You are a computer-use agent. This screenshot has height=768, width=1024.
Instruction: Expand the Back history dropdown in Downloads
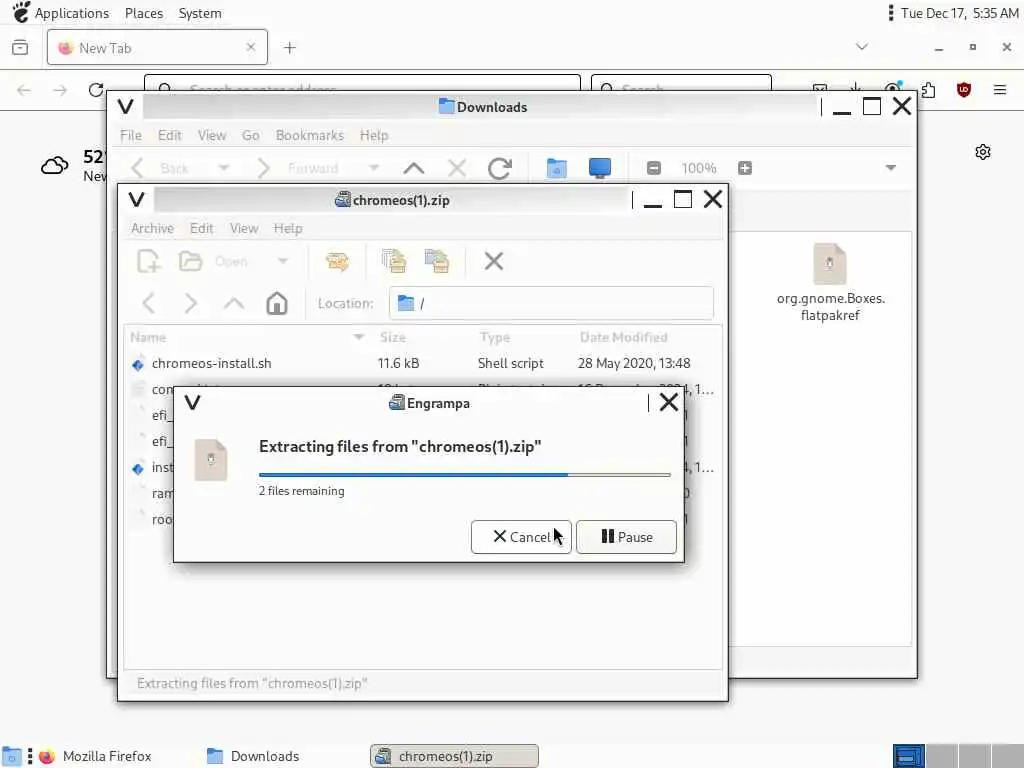[224, 168]
